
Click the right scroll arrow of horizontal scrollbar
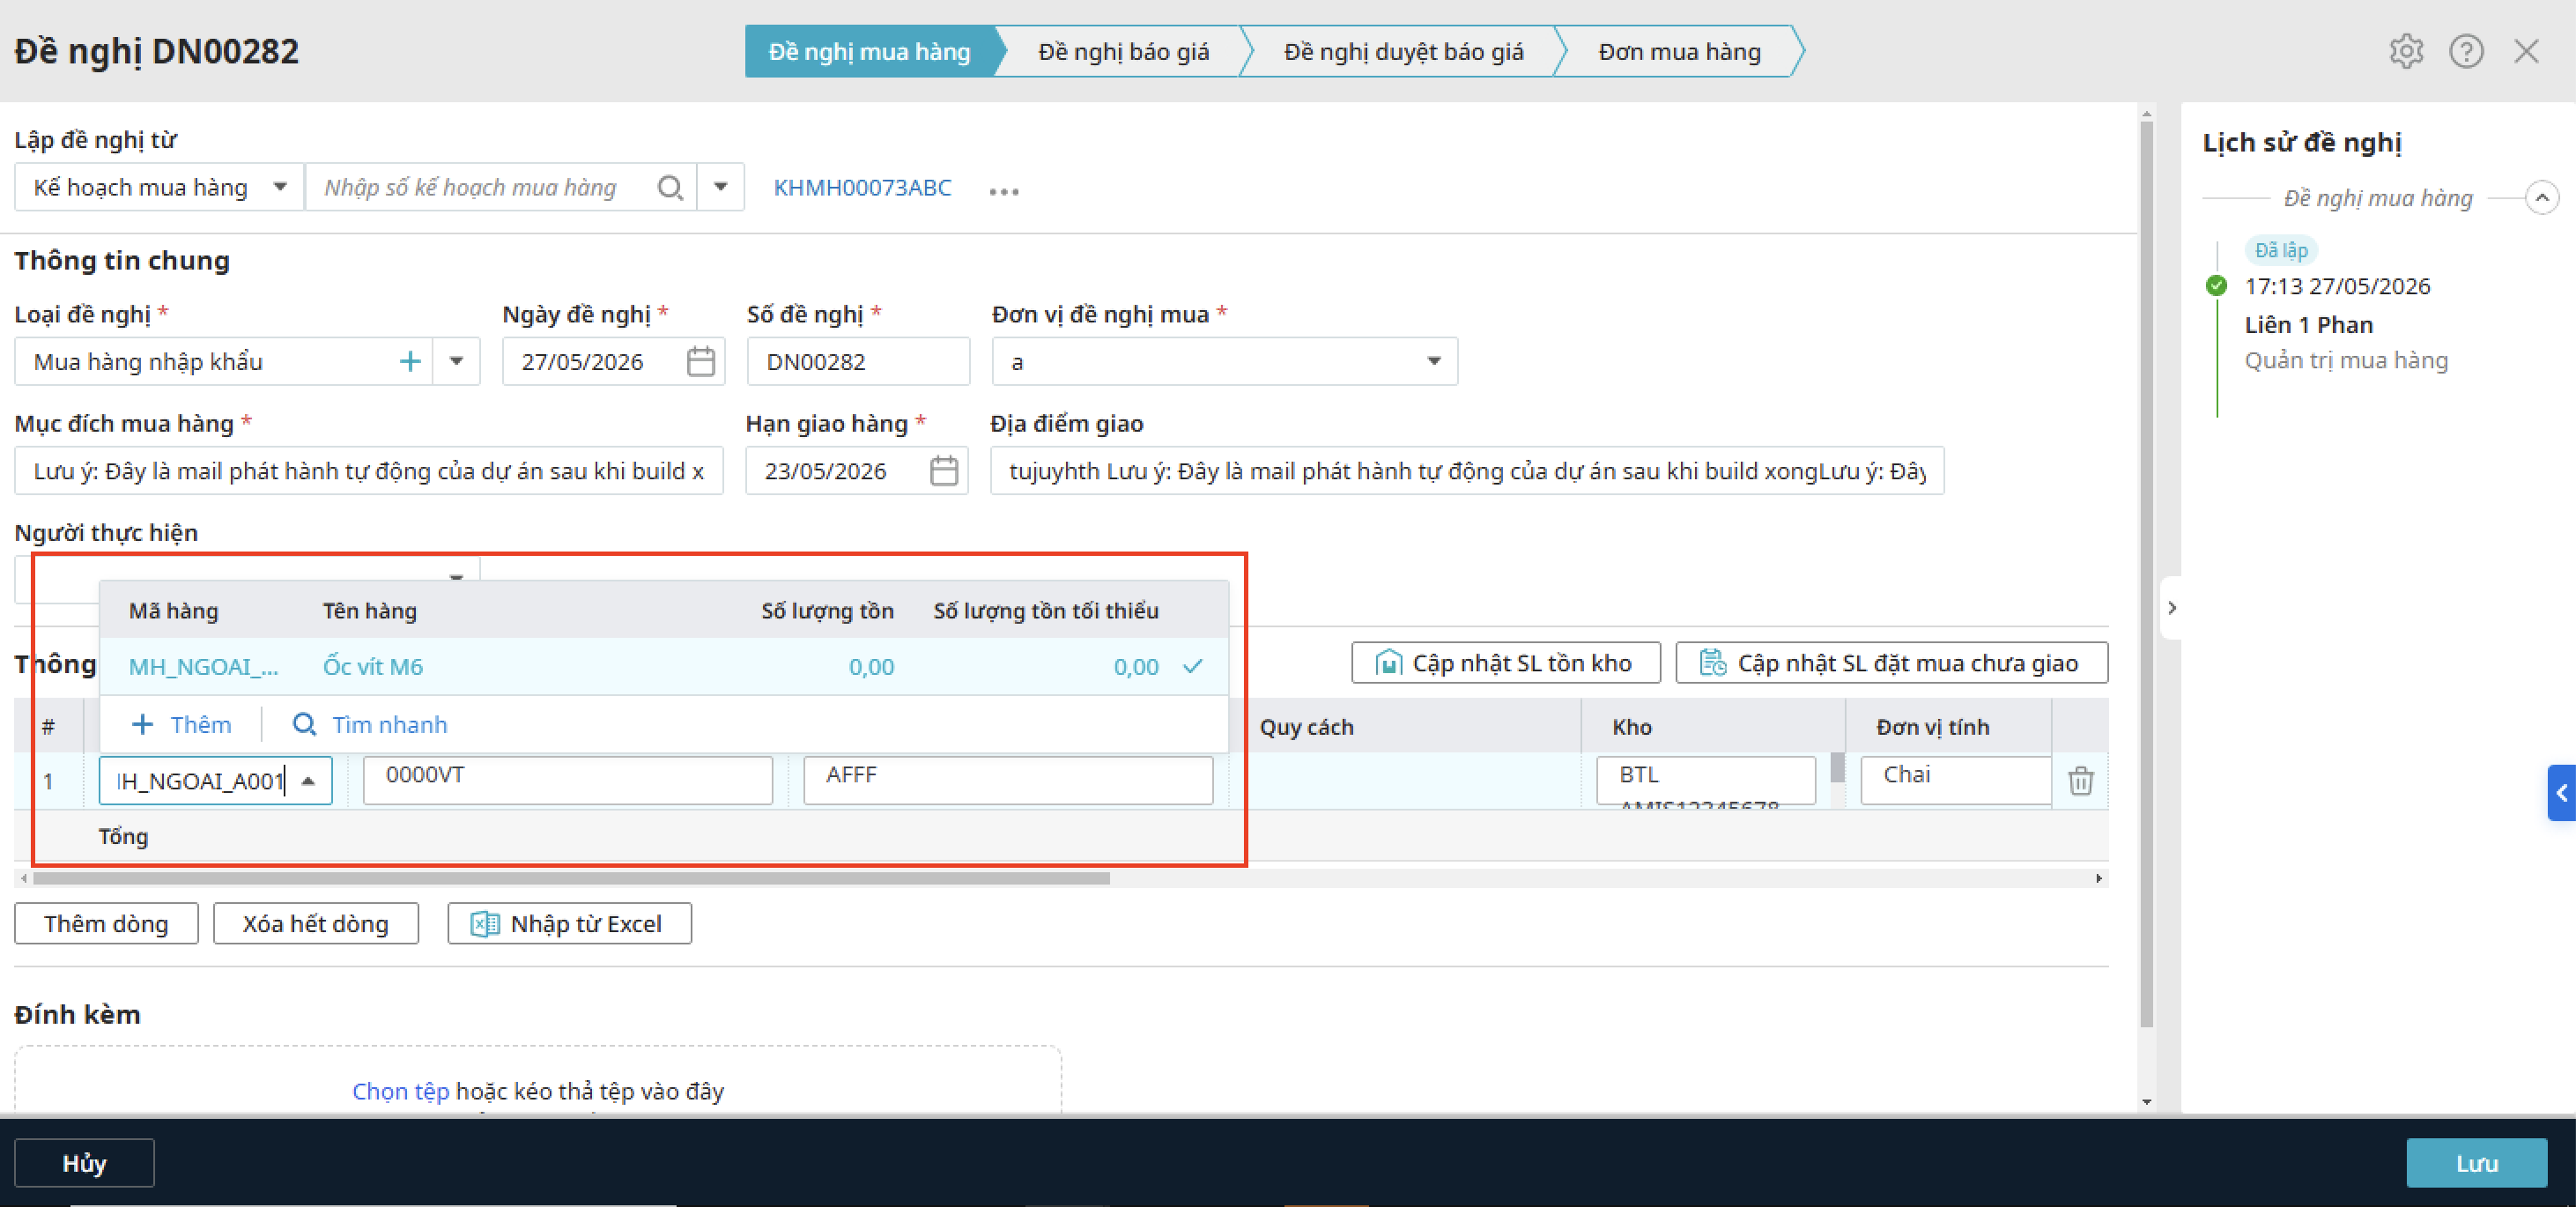(2099, 878)
